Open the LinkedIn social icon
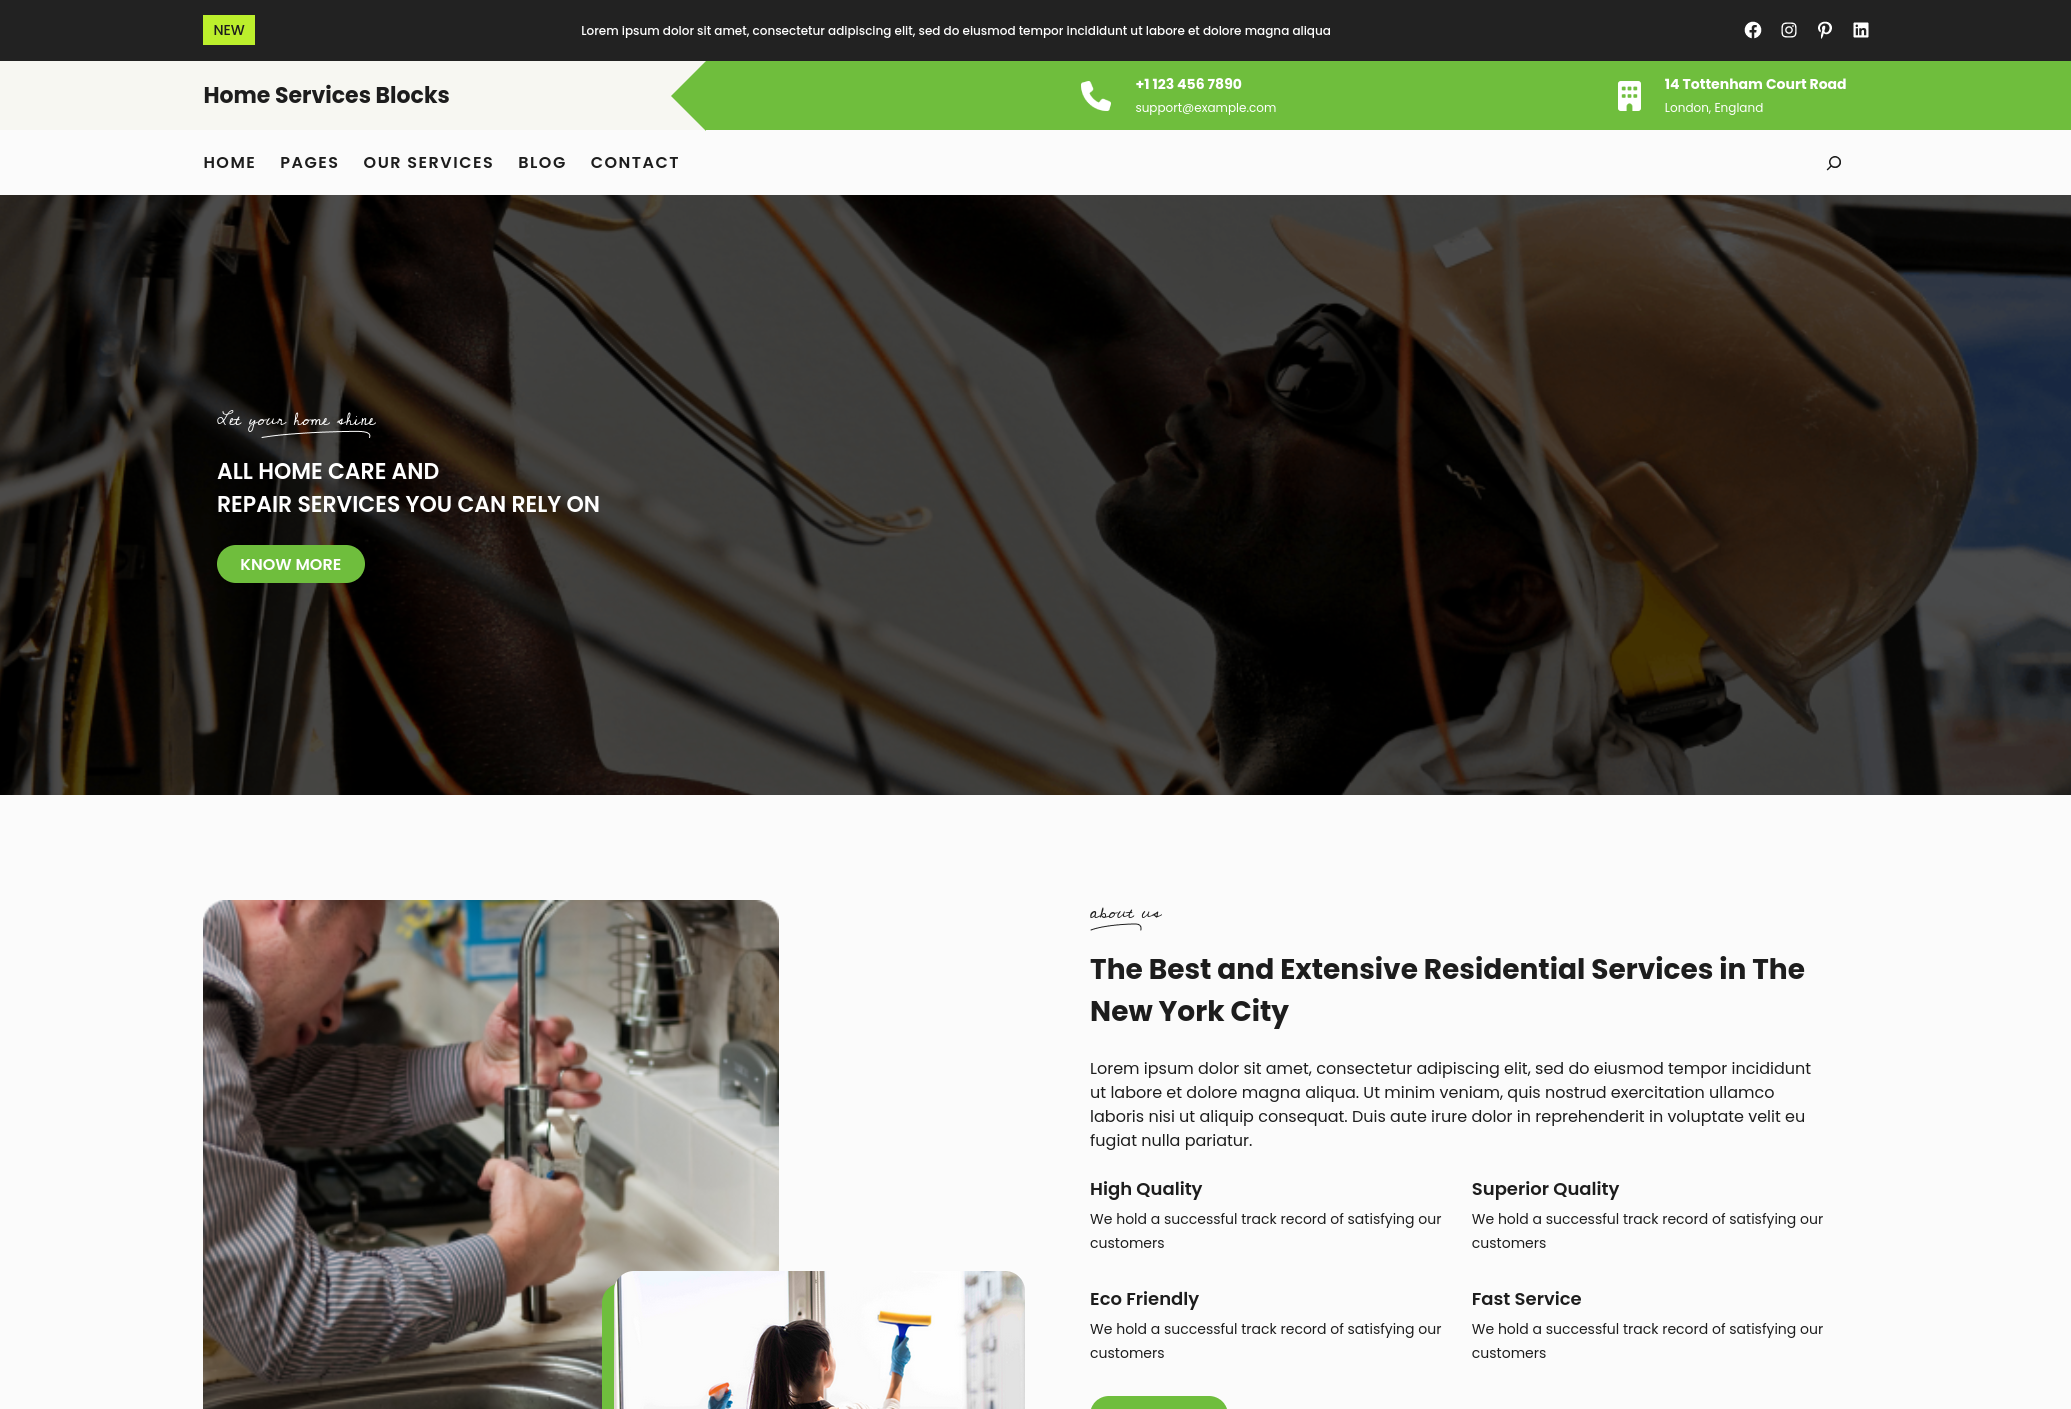This screenshot has height=1409, width=2071. (1860, 30)
